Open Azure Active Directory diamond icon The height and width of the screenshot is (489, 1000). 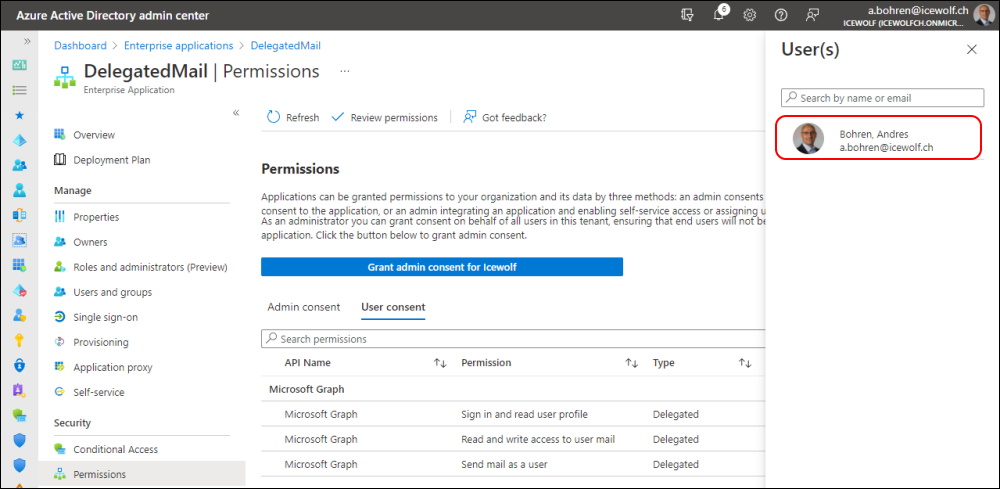[20, 140]
